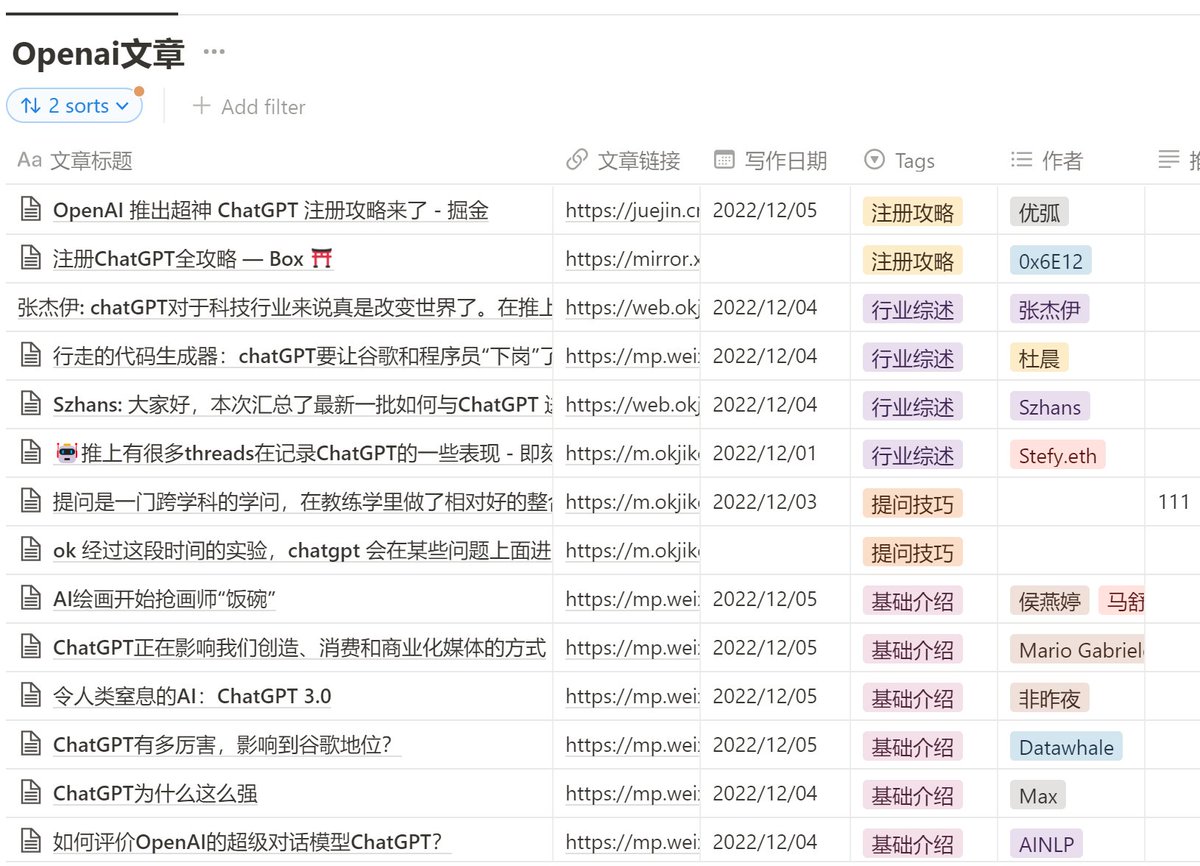Click the page icon of 提问是一门跨学科的学问 row
This screenshot has width=1200, height=866.
pos(32,502)
